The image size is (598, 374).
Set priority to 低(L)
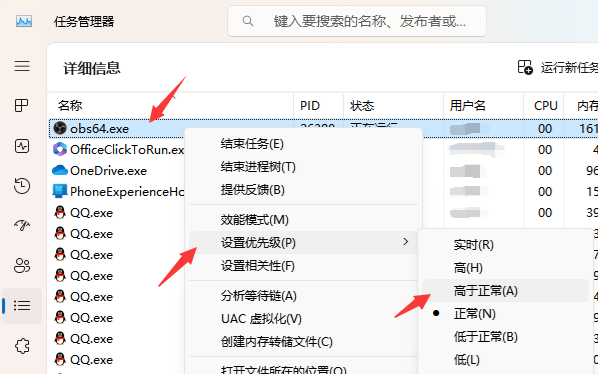tap(505, 360)
